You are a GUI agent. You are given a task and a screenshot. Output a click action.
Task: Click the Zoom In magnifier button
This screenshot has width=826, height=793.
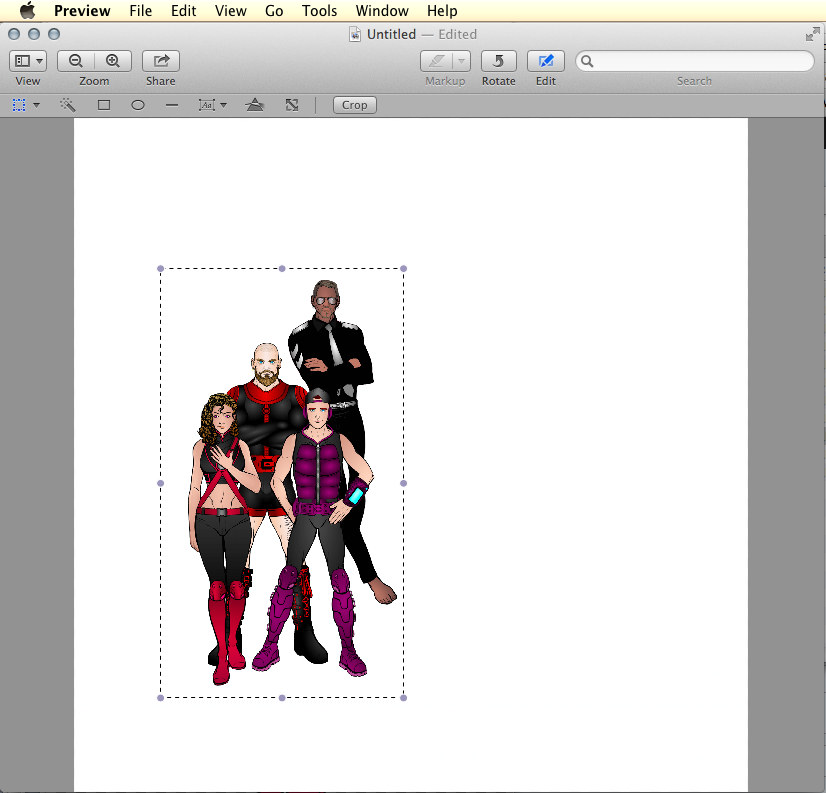(x=113, y=61)
